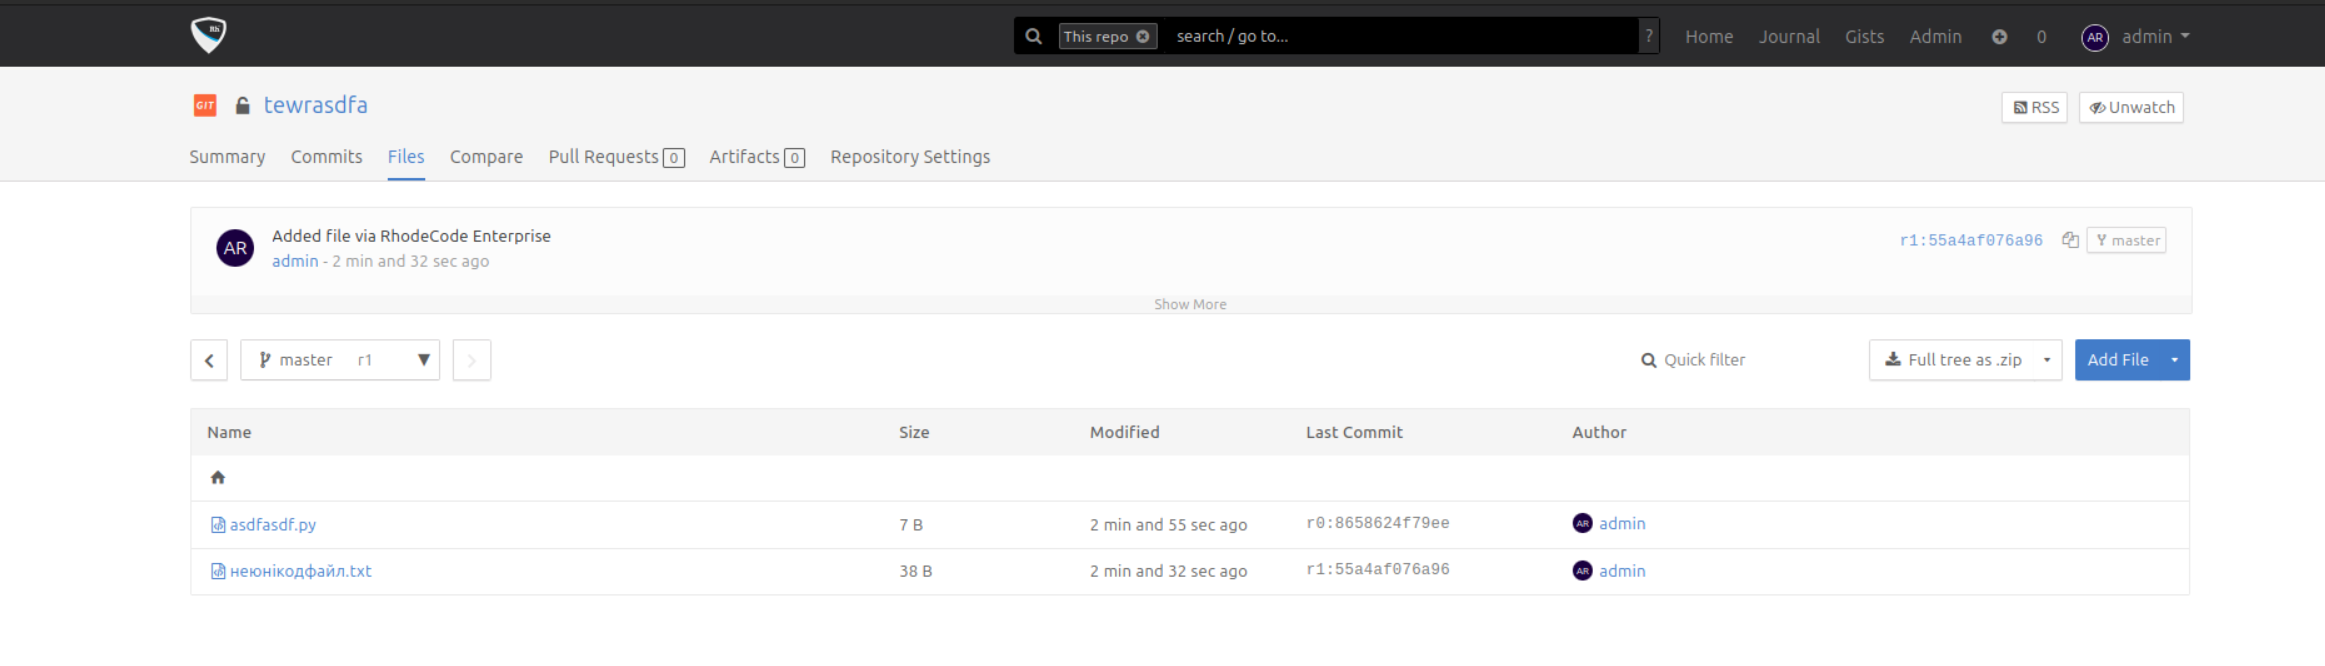Click the AR avatar in top navigation
Screen dimensions: 2325x666
point(2095,37)
